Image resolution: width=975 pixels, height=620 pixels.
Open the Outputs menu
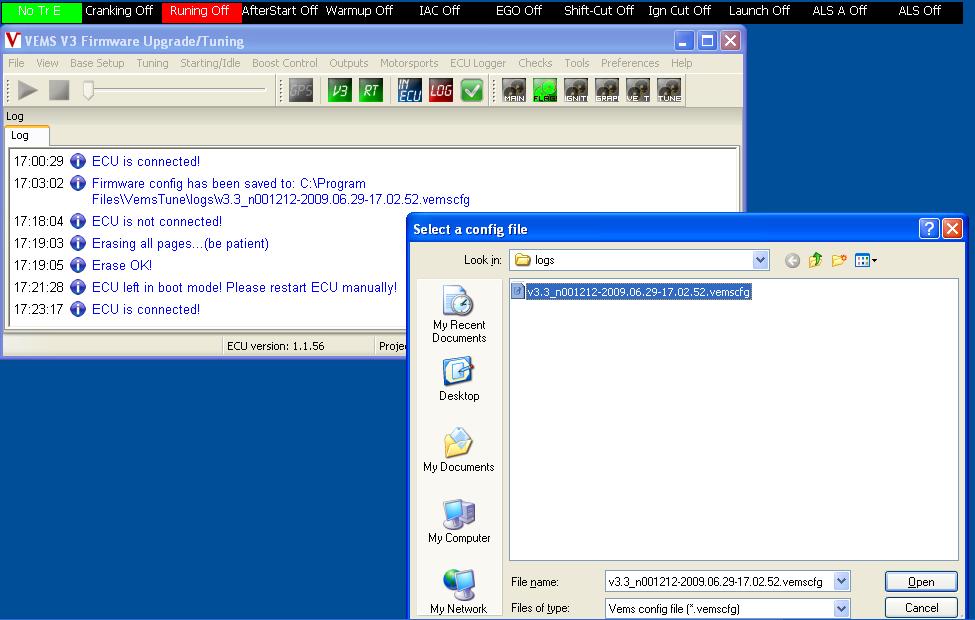(x=349, y=63)
